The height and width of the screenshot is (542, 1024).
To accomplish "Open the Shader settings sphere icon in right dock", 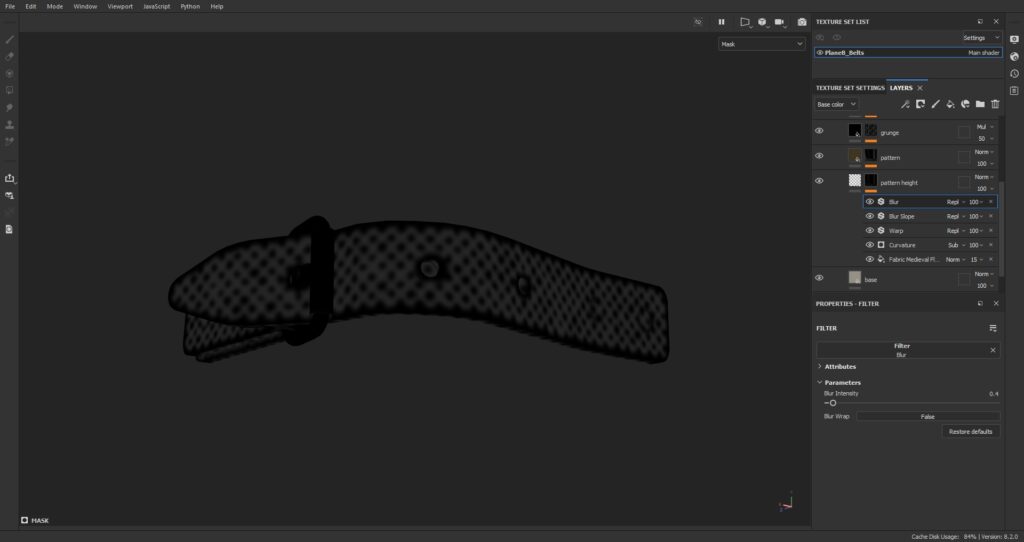I will coord(1014,56).
